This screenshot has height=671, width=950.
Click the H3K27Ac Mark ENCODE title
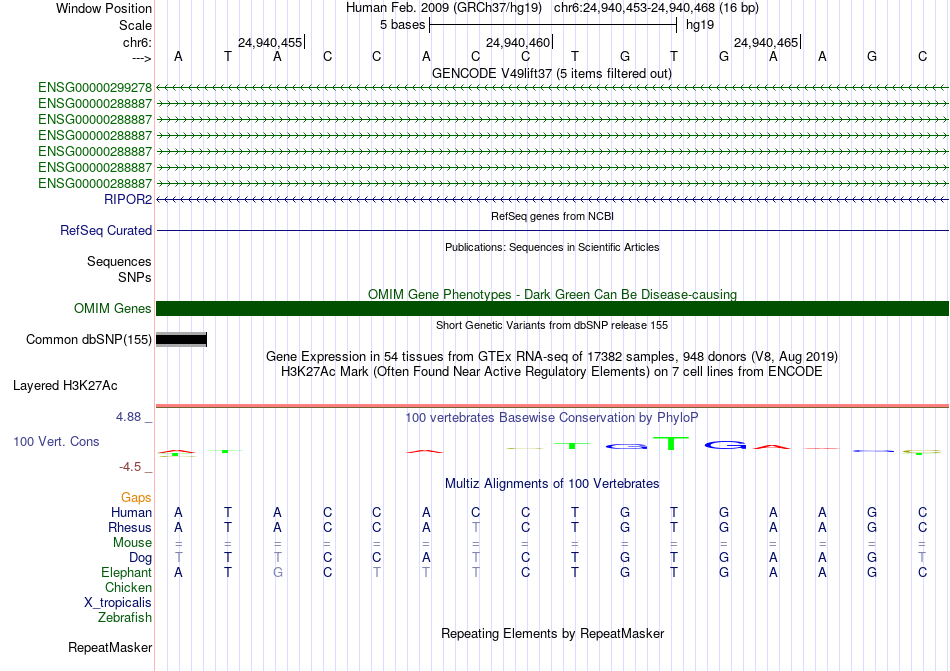(552, 372)
